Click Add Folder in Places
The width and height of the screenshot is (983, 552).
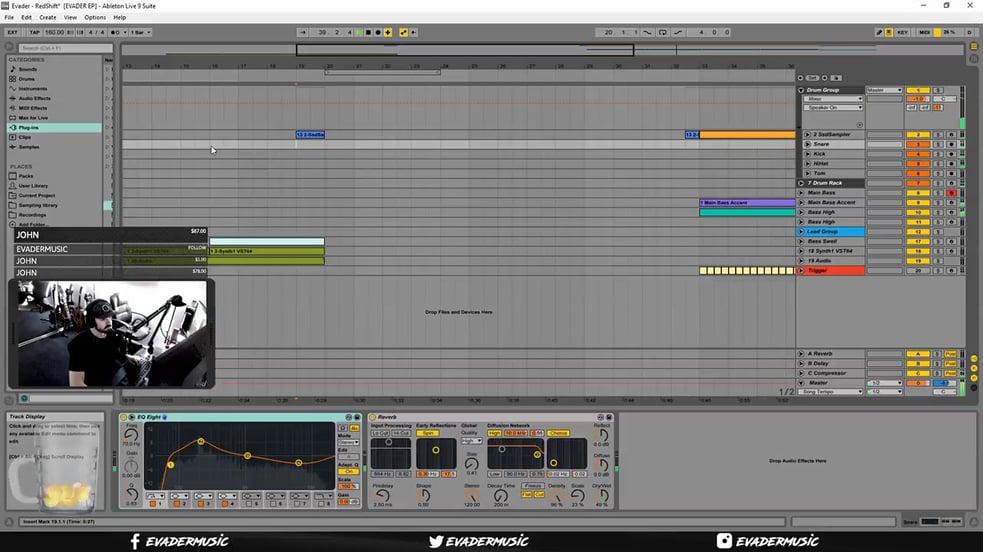[31, 224]
